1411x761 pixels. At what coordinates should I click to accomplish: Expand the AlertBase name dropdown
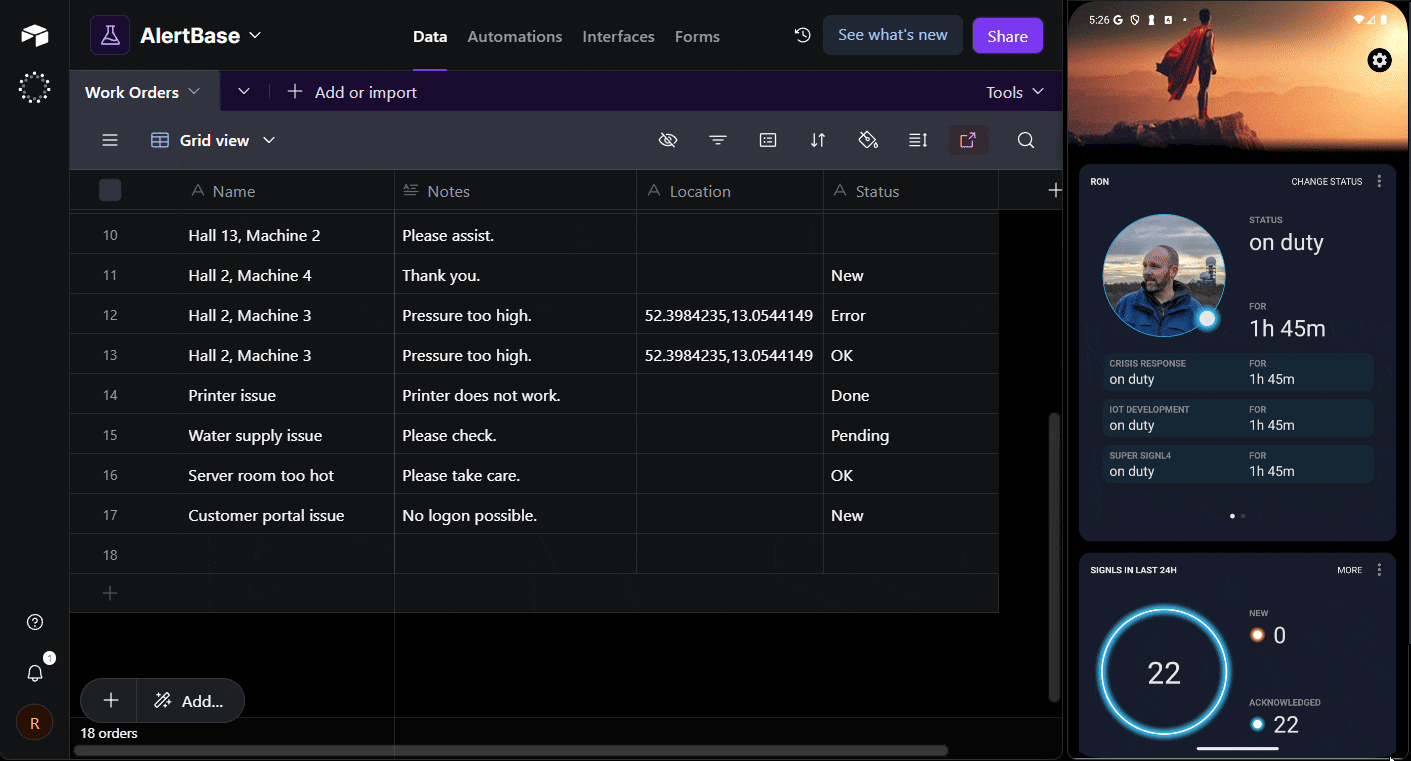(255, 35)
